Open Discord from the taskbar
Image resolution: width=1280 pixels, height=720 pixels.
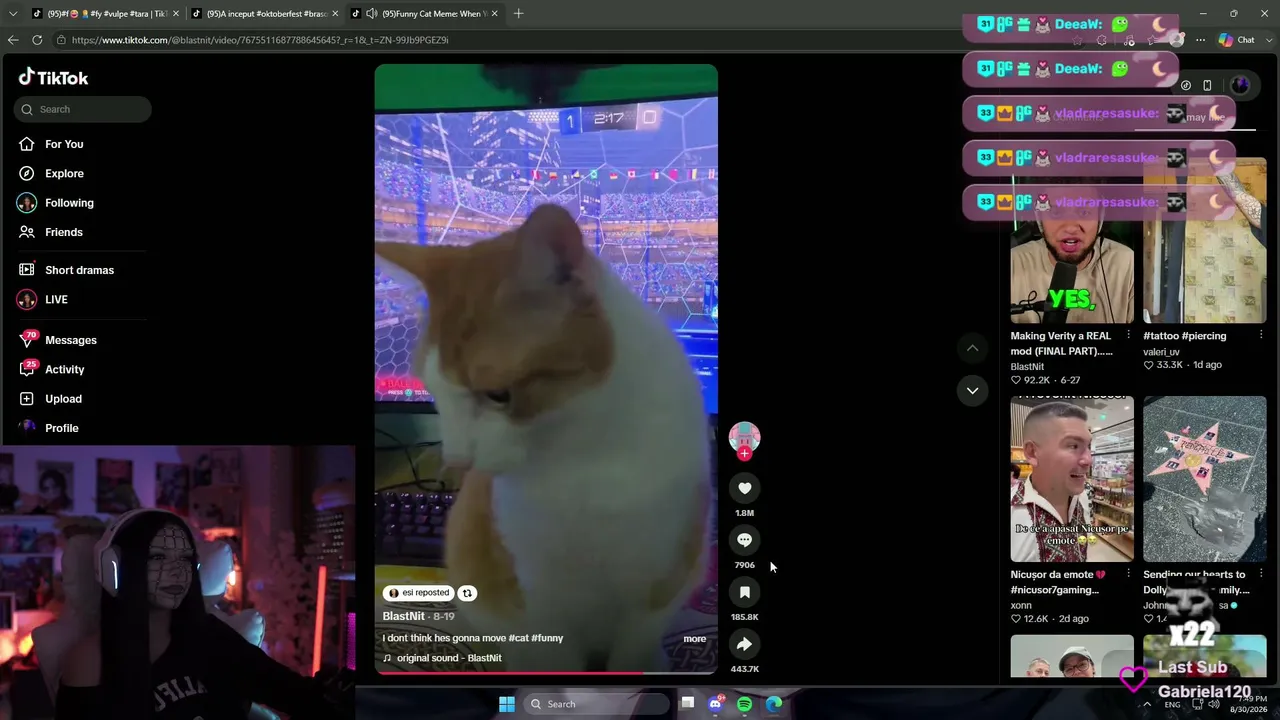pyautogui.click(x=716, y=704)
